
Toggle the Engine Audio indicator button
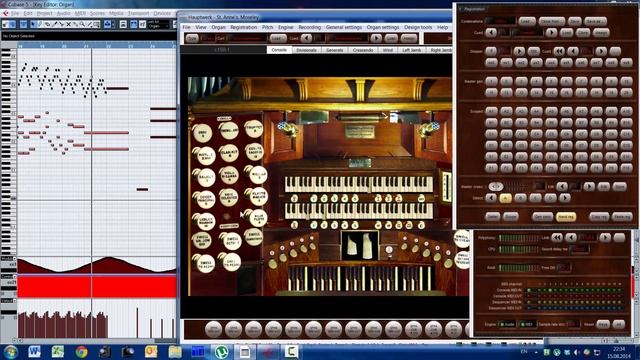pos(507,324)
